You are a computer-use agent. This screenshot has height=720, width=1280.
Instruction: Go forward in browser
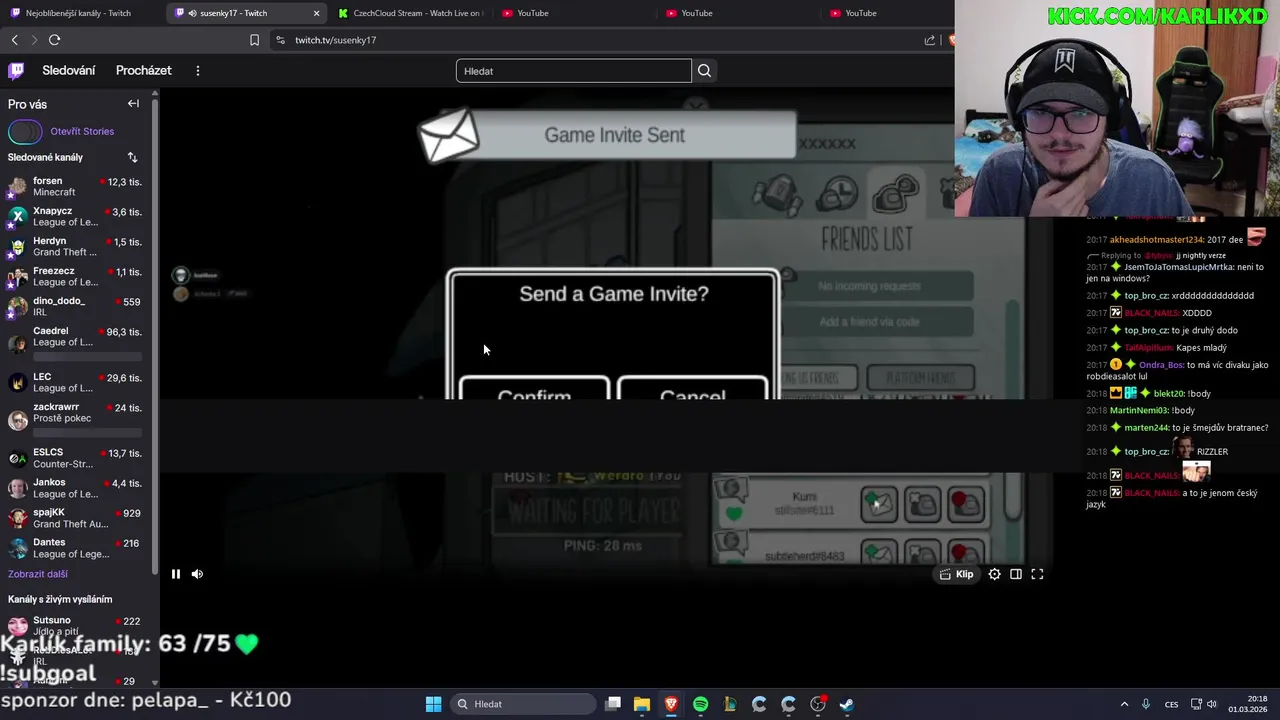point(34,40)
